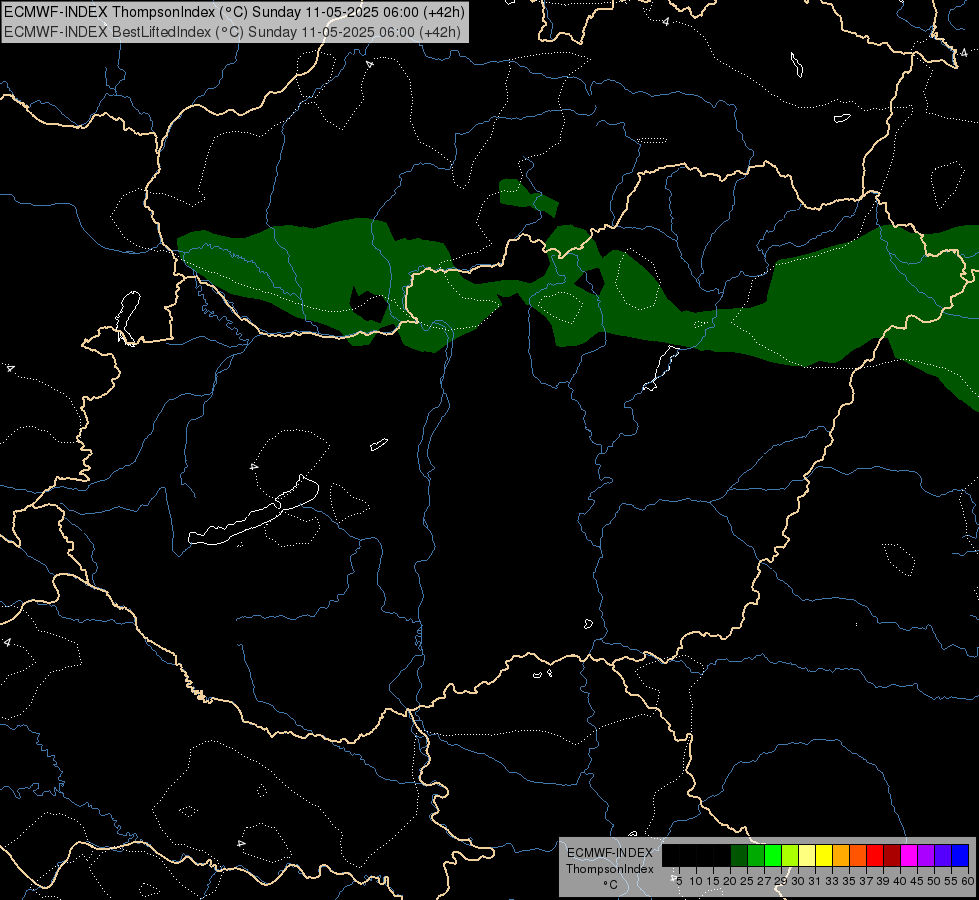
Task: Click the light orange 33-35 legend swatch
Action: pyautogui.click(x=841, y=856)
